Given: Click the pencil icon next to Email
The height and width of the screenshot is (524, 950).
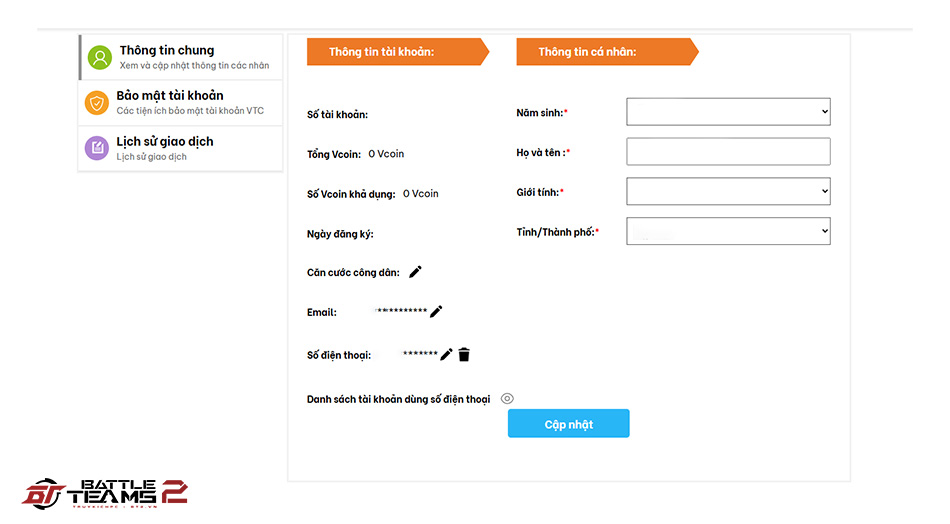Looking at the screenshot, I should click(x=436, y=311).
